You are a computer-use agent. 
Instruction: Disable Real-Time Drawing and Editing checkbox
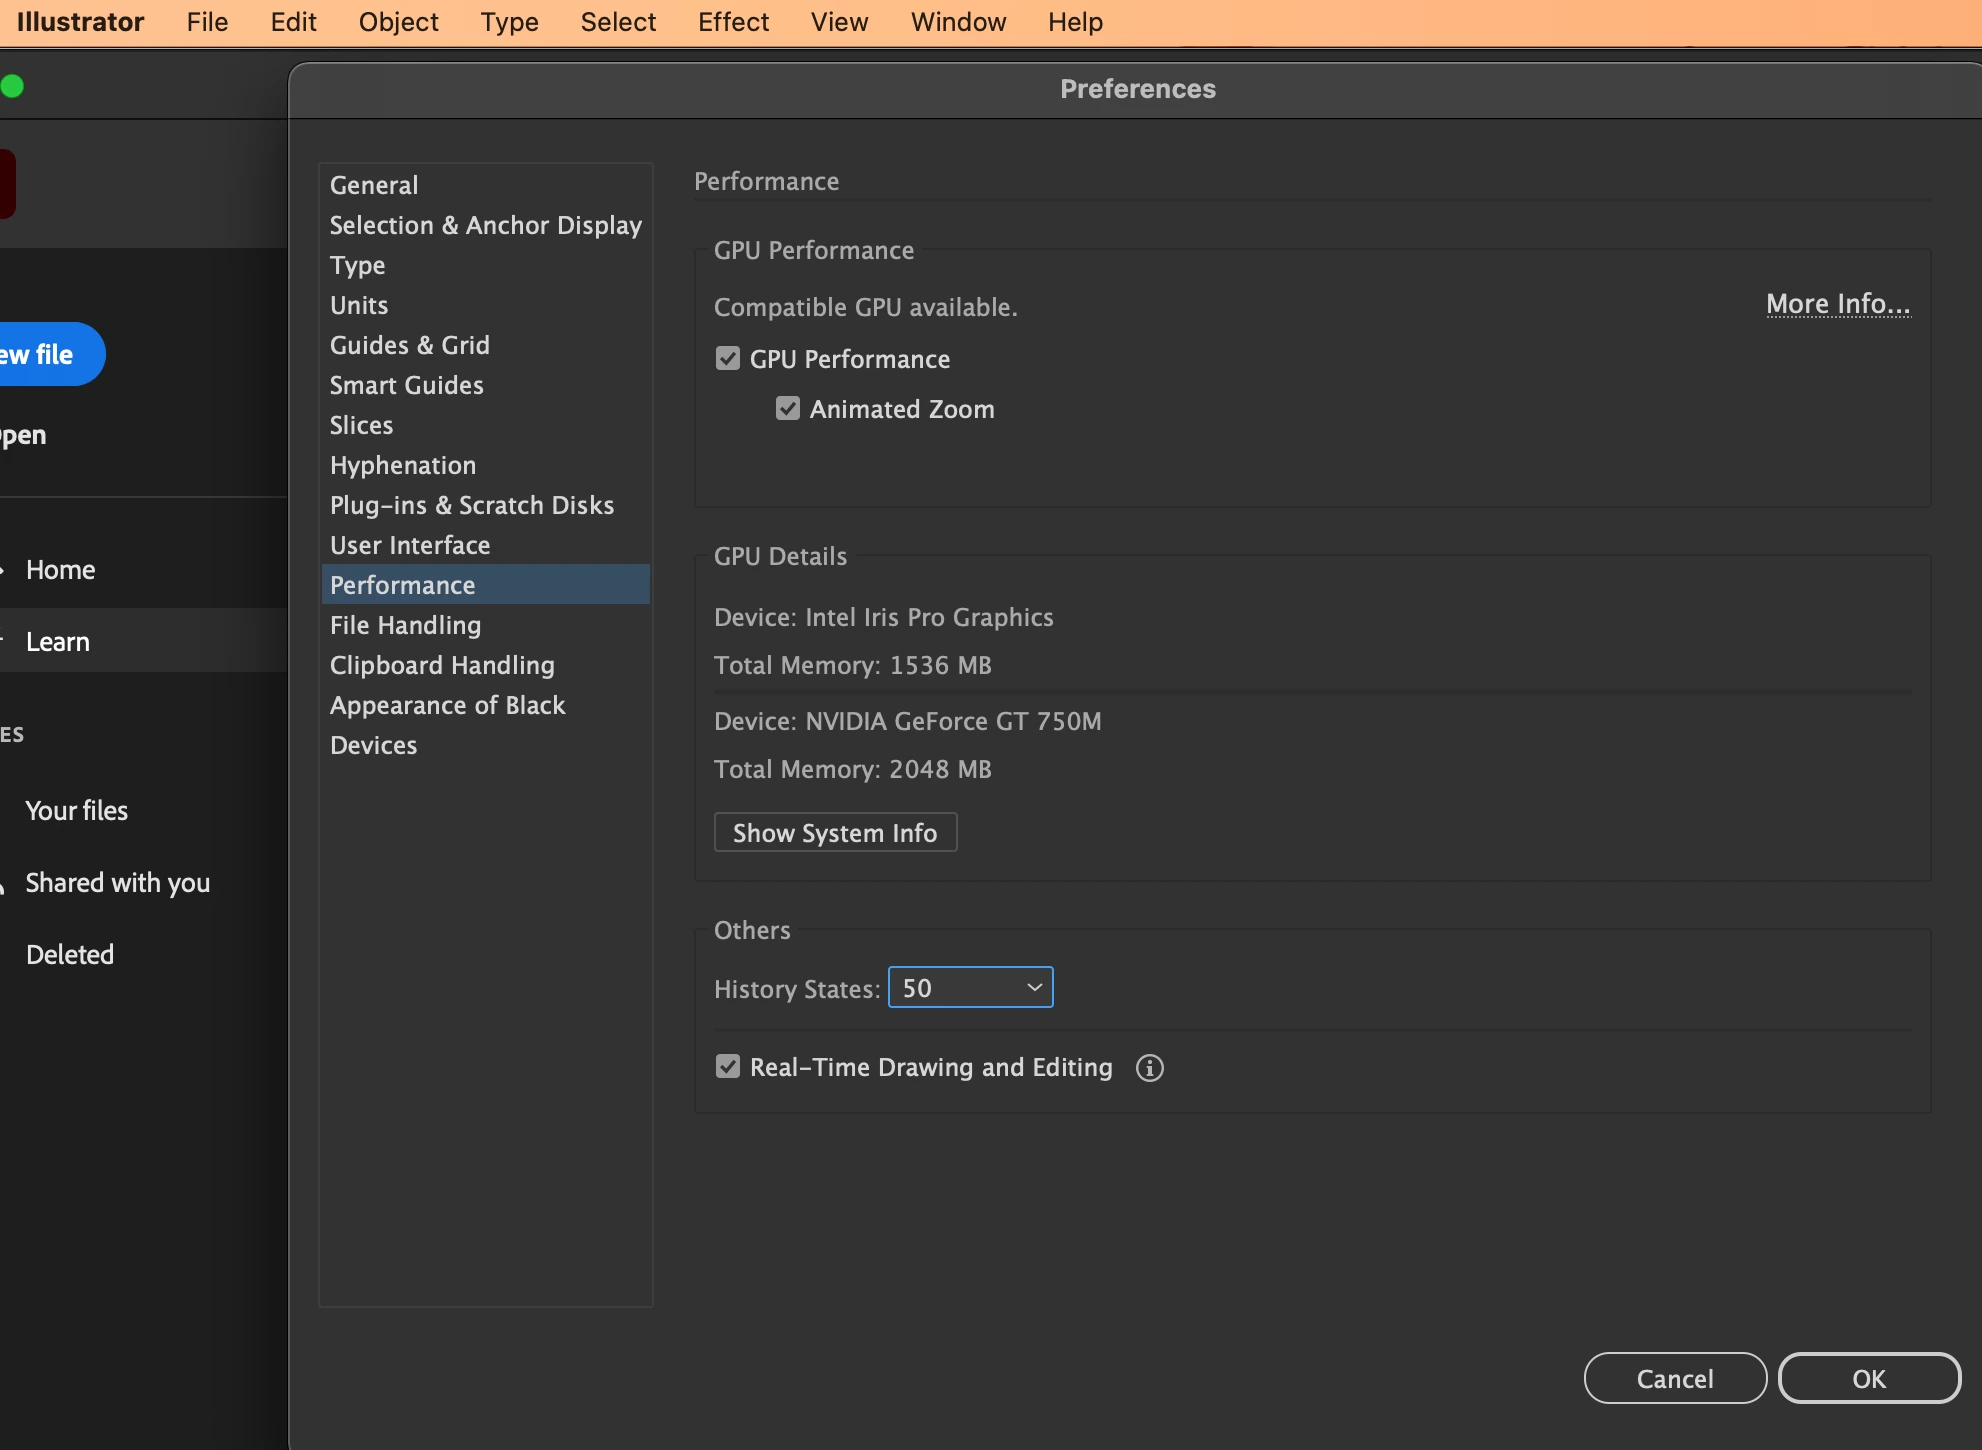(x=728, y=1067)
